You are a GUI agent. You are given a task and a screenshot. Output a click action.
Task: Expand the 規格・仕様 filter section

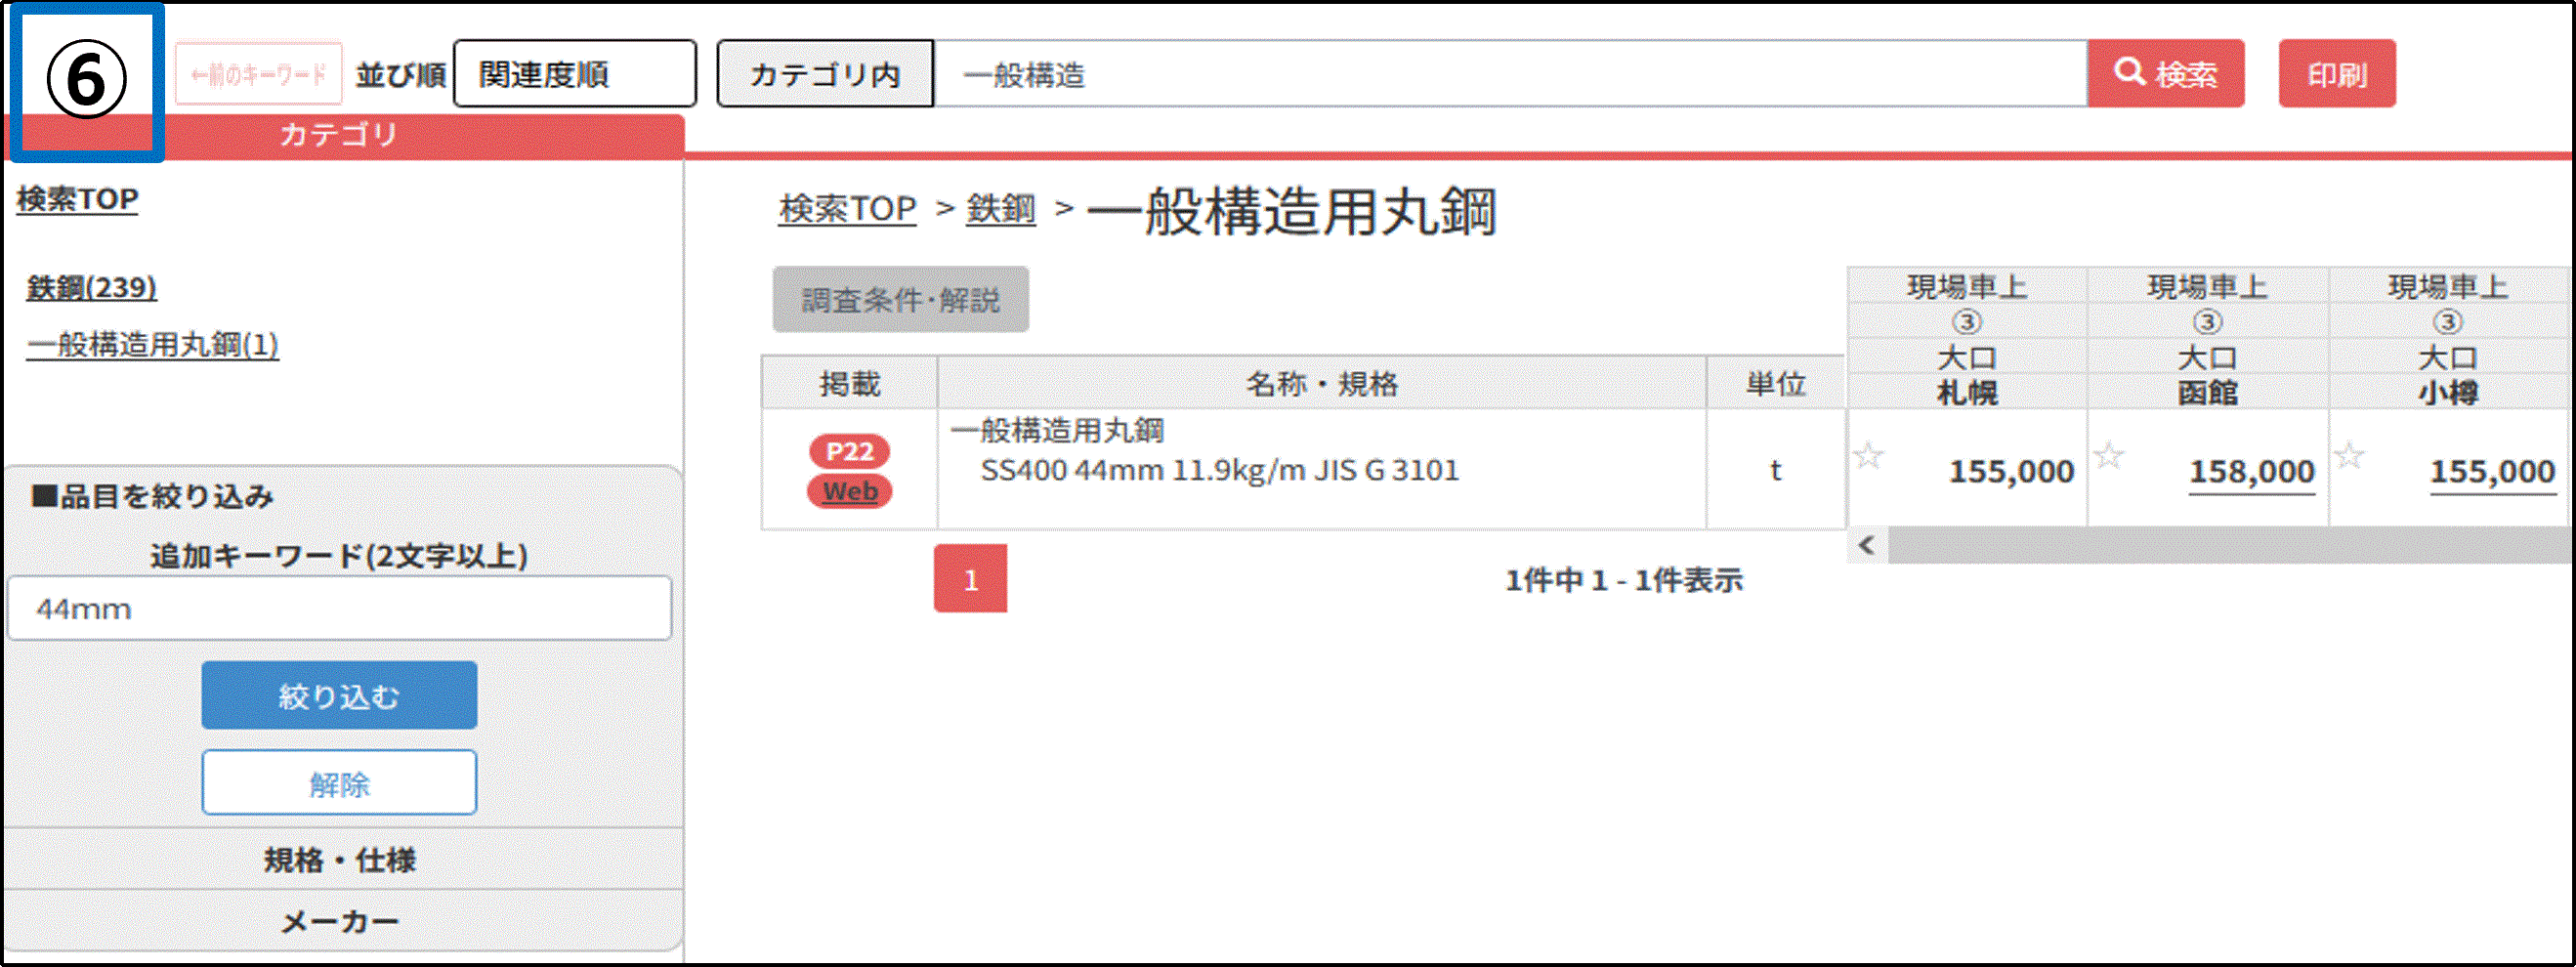[x=340, y=860]
